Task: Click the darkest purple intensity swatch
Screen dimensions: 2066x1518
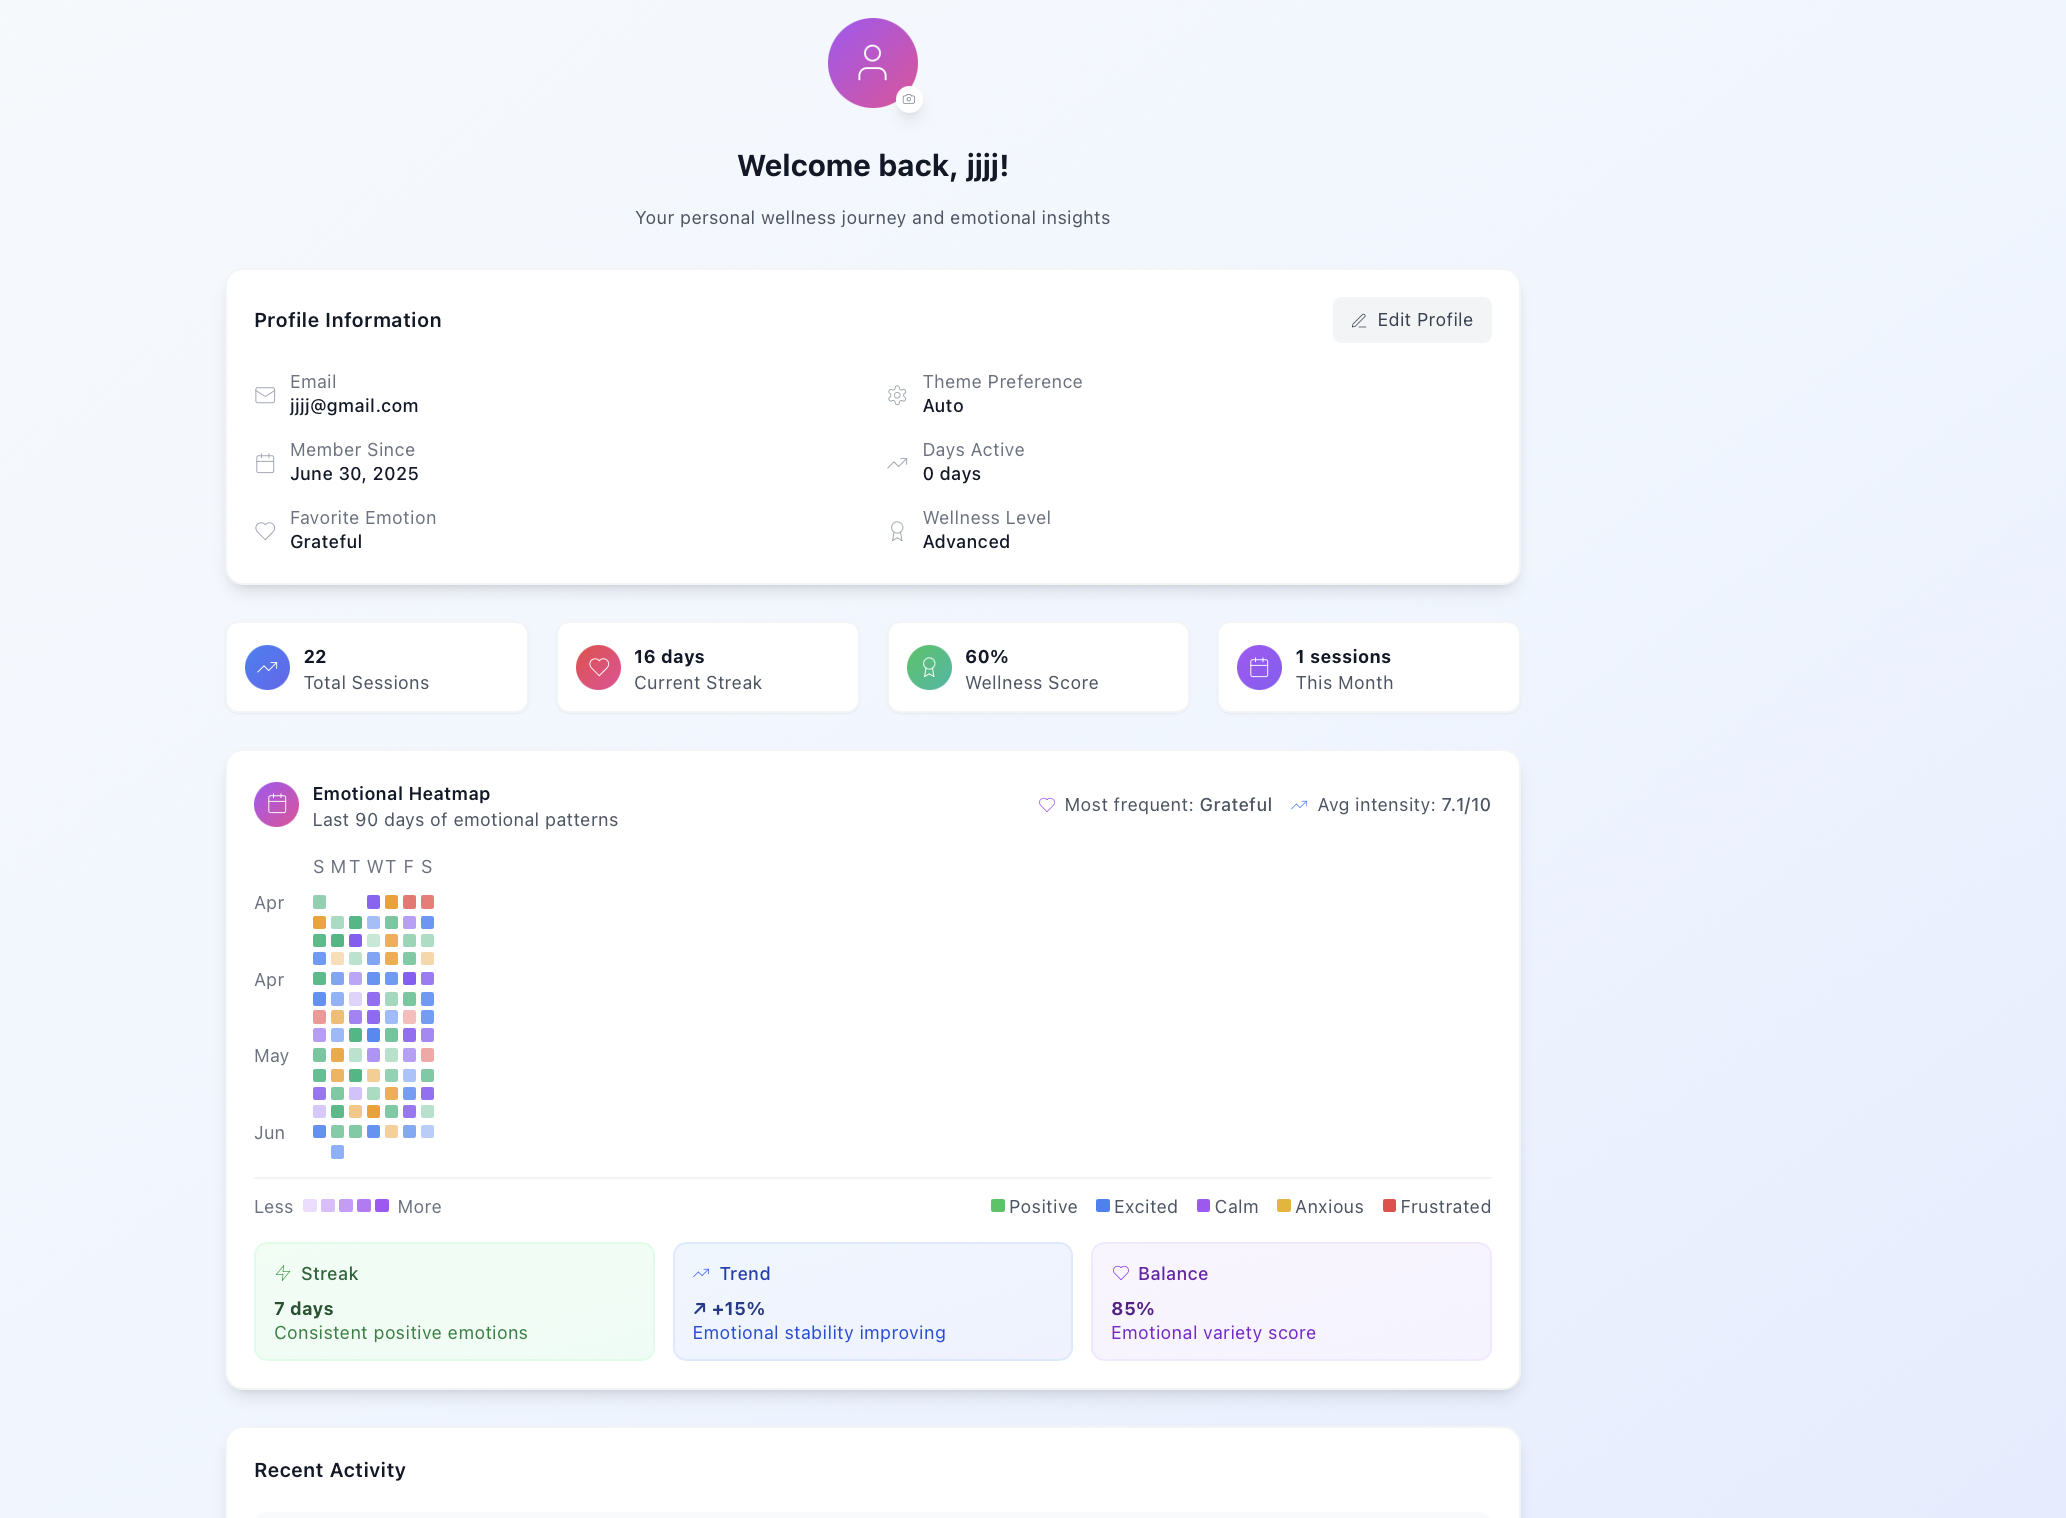Action: 382,1206
